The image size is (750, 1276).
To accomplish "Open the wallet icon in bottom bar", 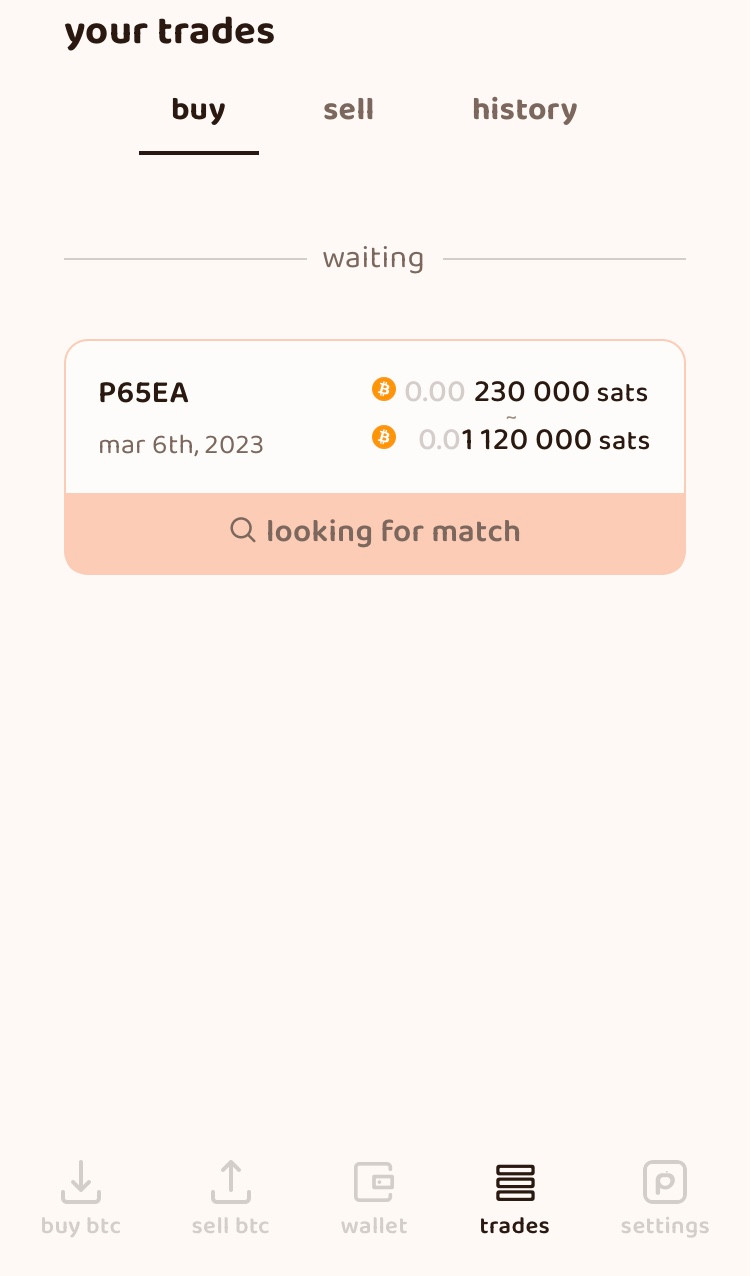I will point(374,1182).
